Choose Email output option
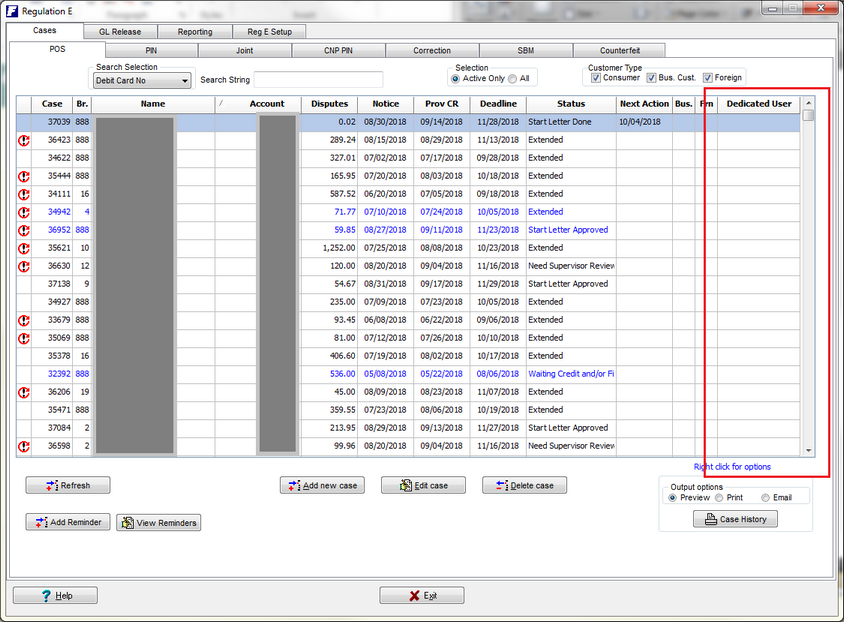 pos(766,497)
